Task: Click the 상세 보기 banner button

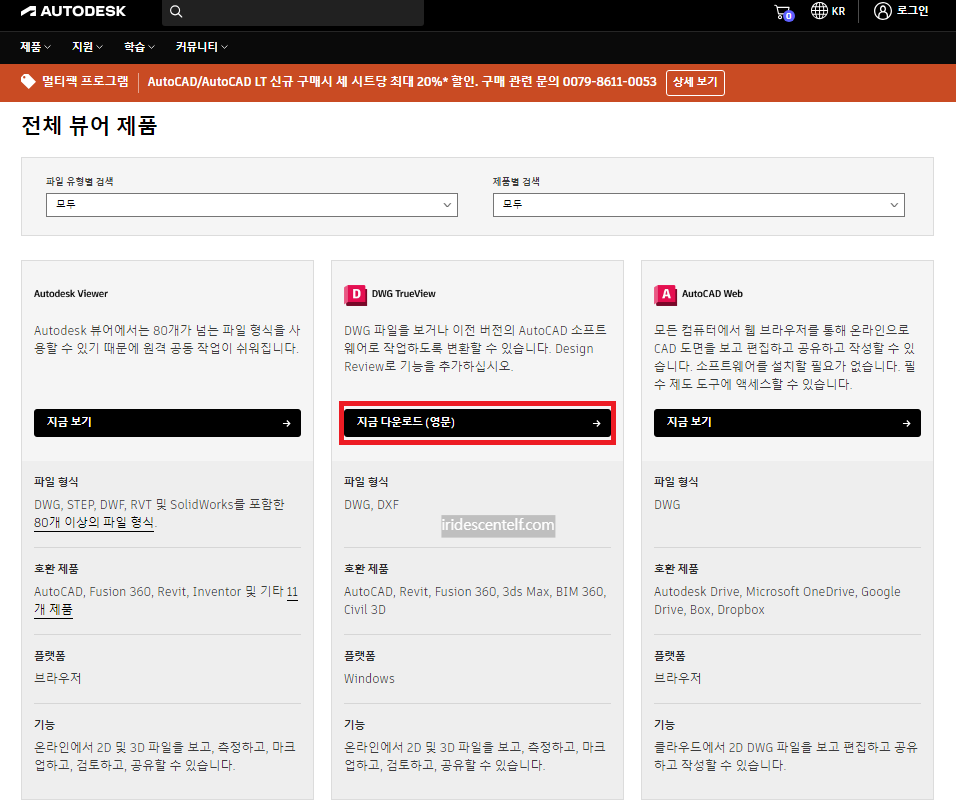Action: (x=695, y=82)
